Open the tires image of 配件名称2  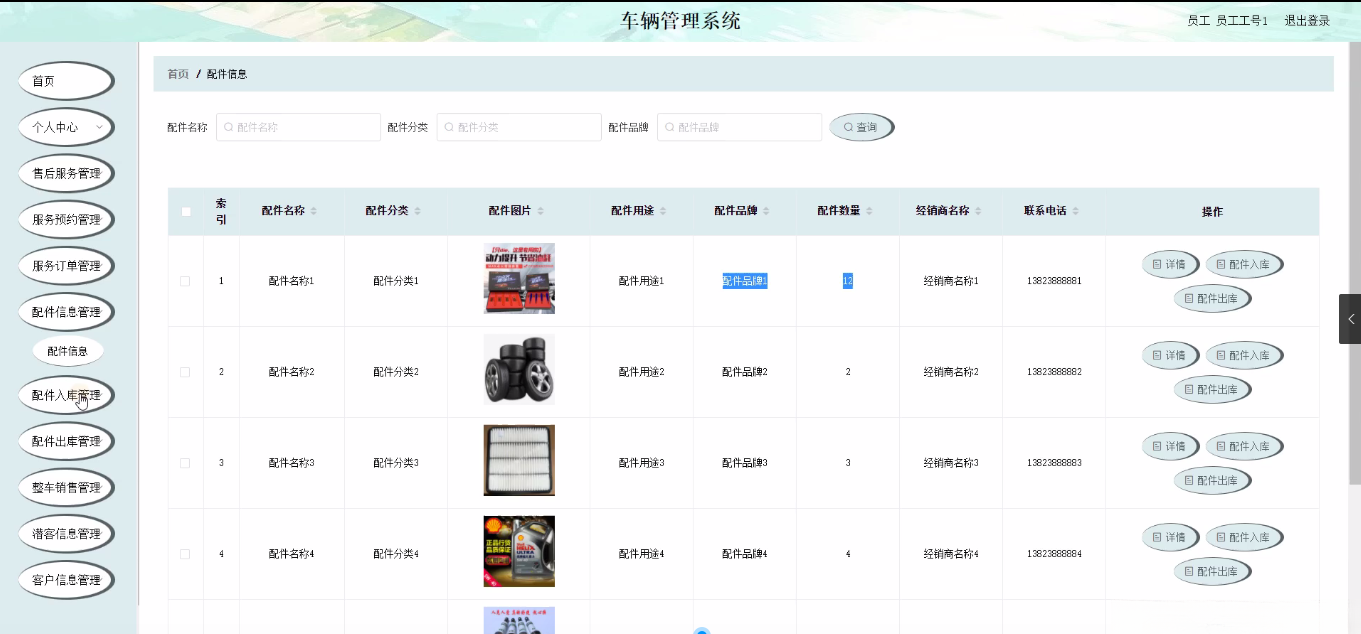coord(519,369)
